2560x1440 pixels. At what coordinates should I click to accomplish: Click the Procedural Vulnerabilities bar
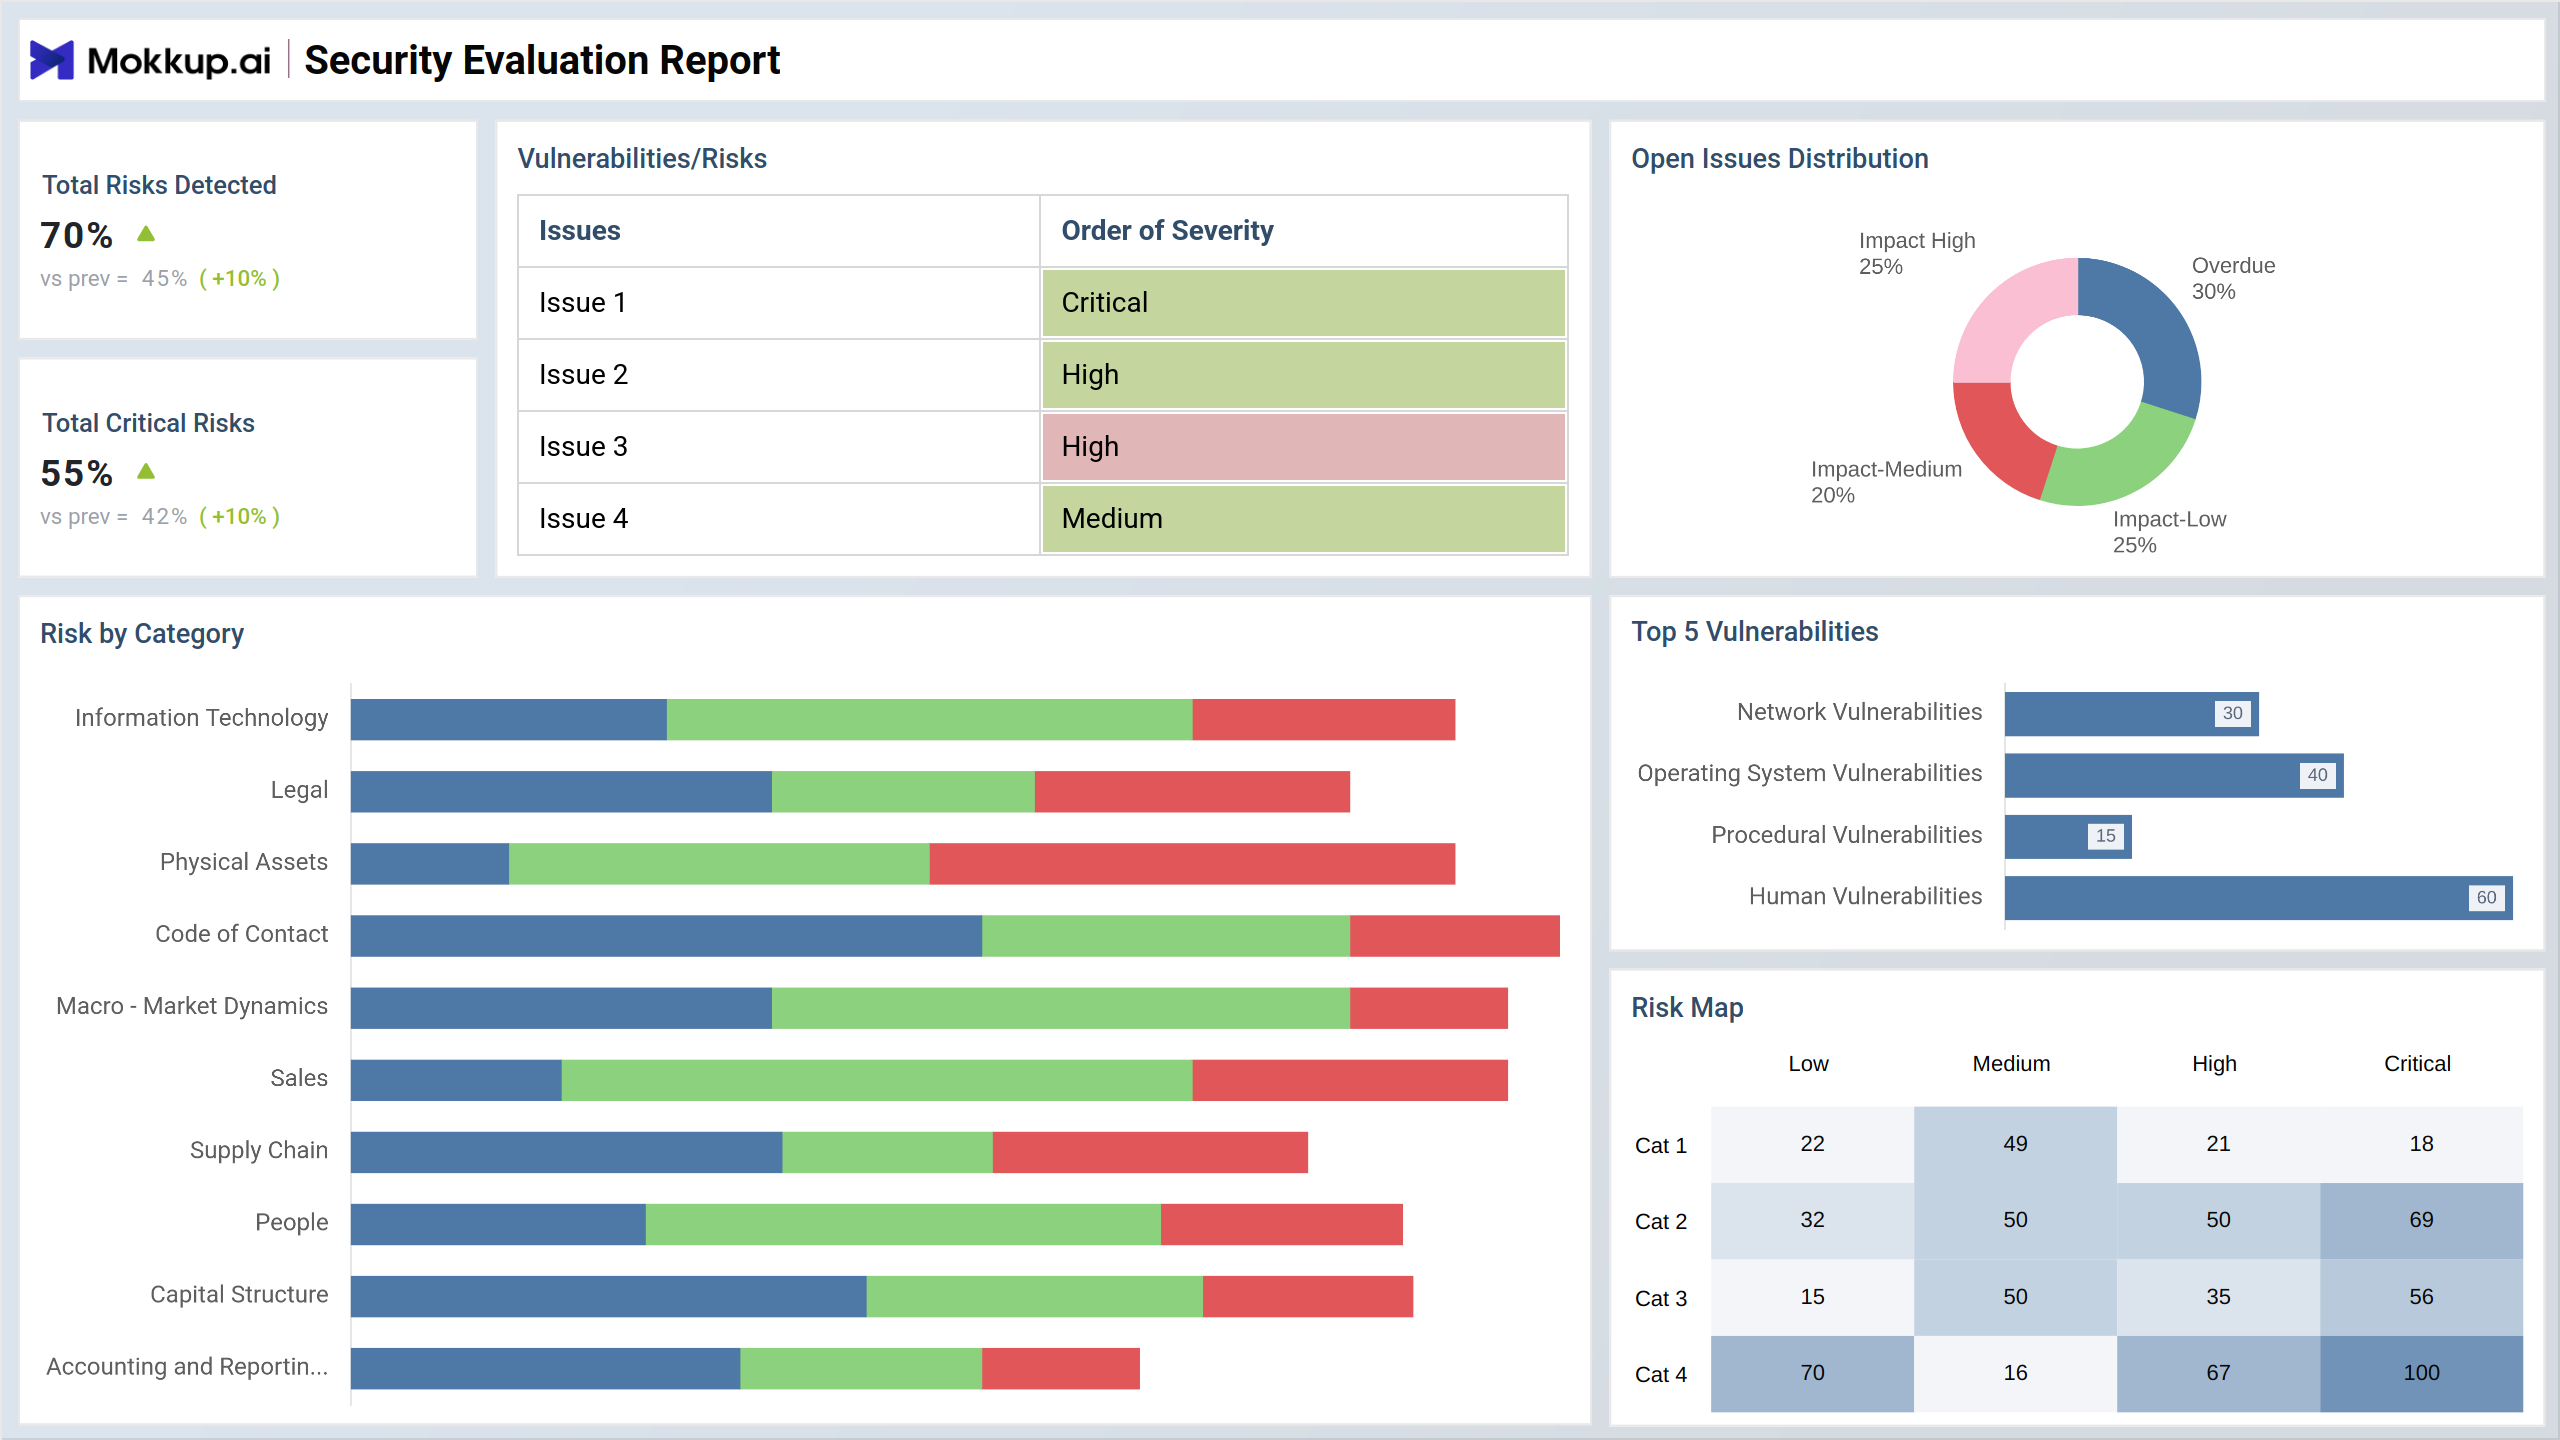click(2068, 837)
